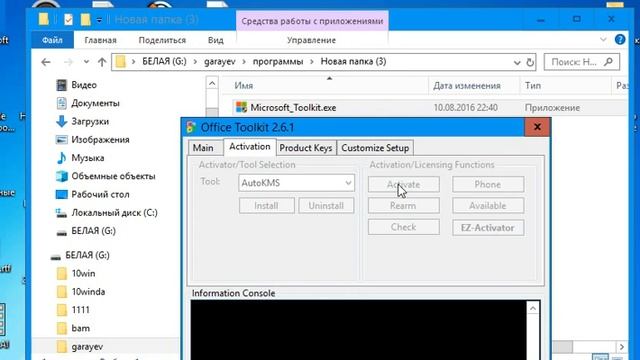Image resolution: width=640 pixels, height=360 pixels.
Task: Go back in Explorer navigation
Action: (x=46, y=62)
